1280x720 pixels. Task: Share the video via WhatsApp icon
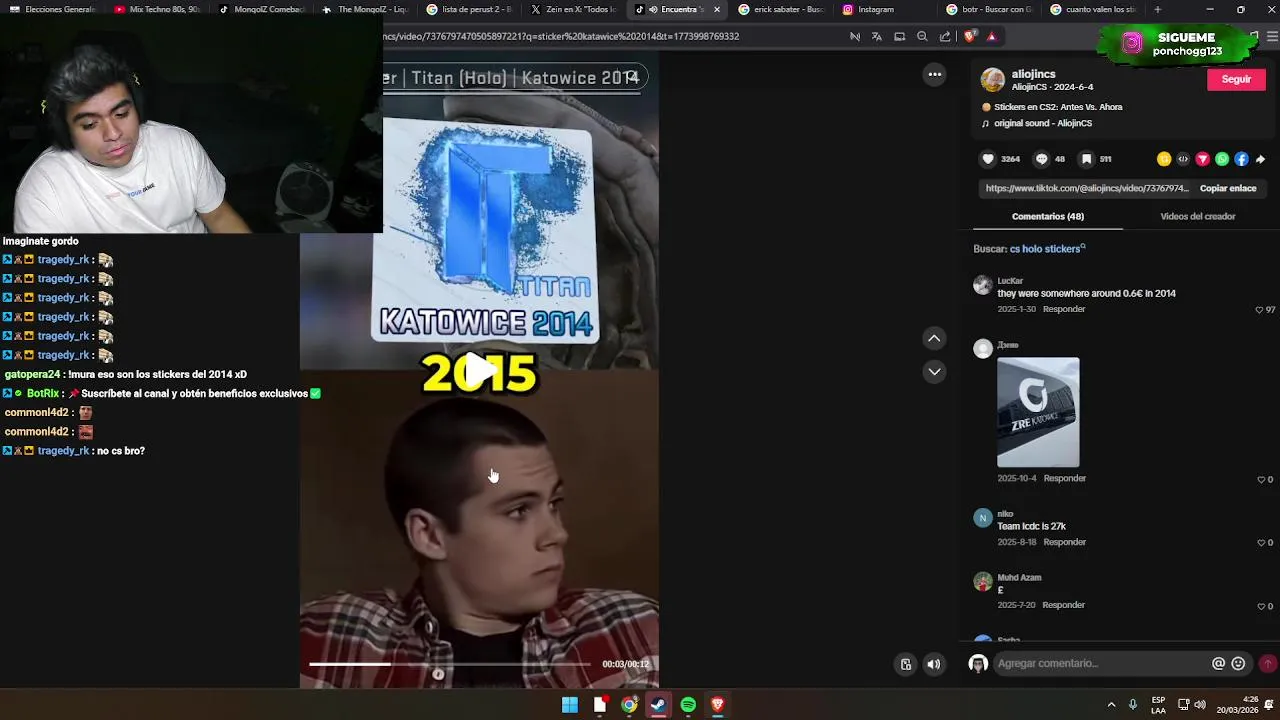(1222, 159)
